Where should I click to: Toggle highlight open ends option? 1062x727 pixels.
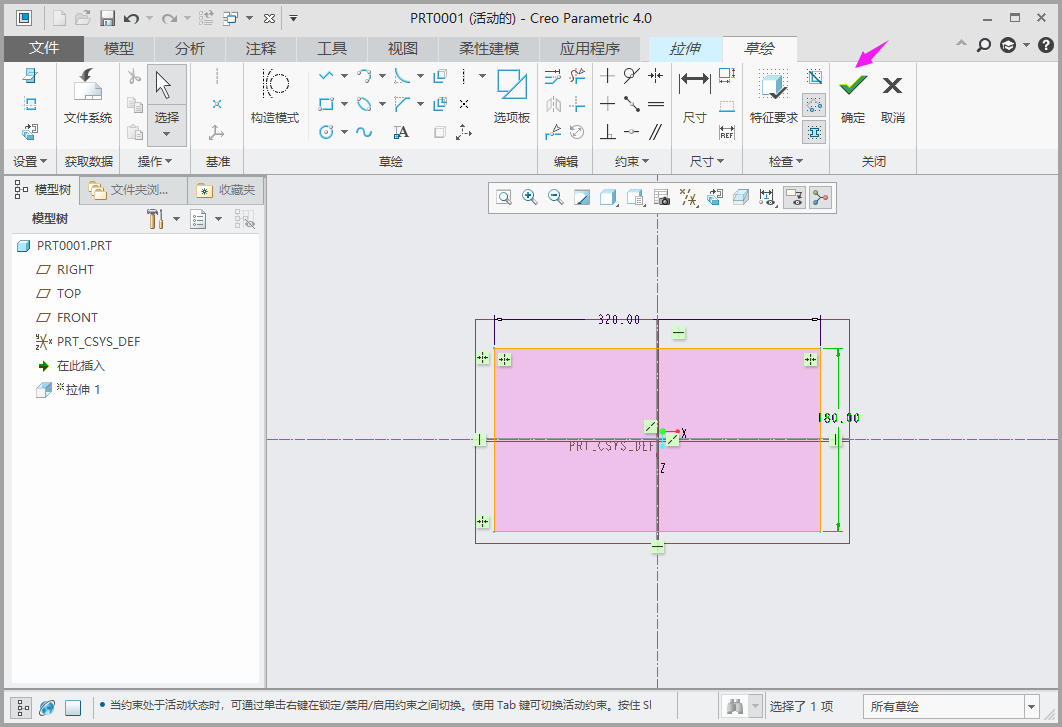[x=814, y=104]
